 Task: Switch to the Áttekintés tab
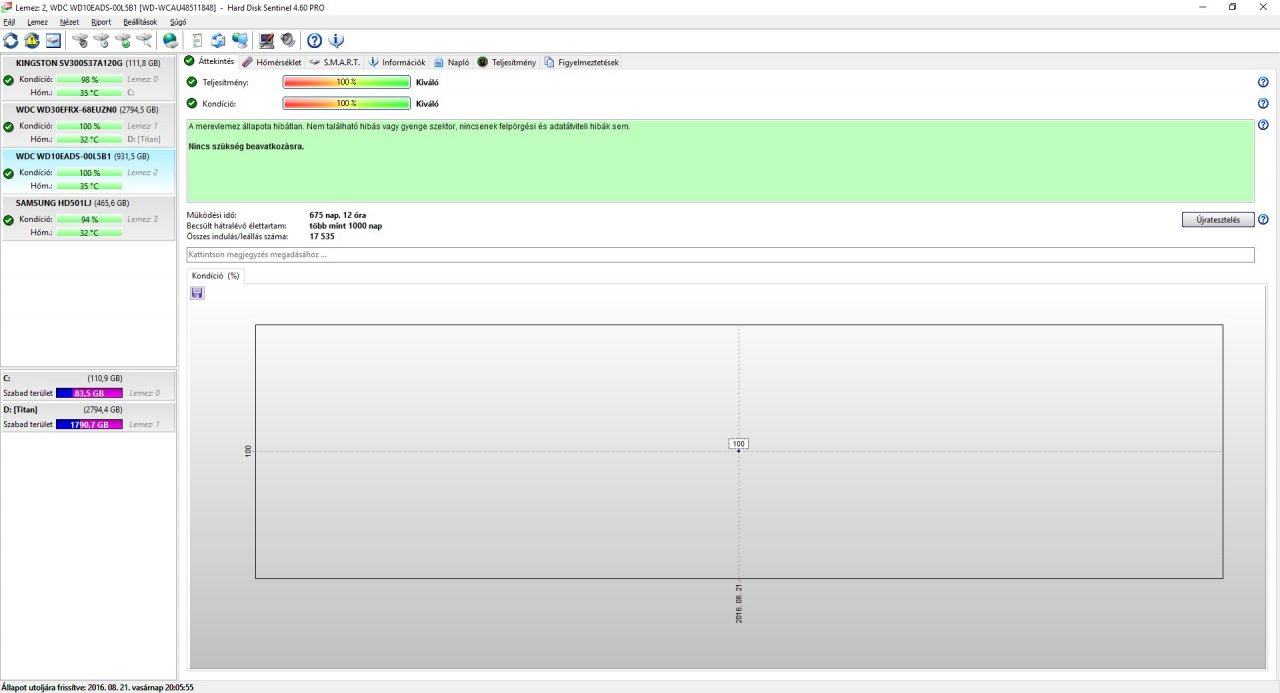tap(209, 61)
